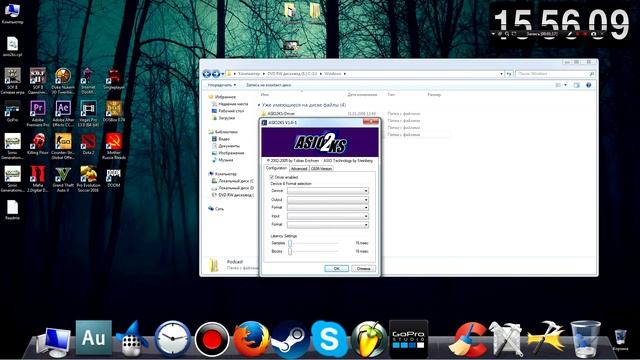Sort by the Имя column header
This screenshot has width=640, height=360.
[264, 95]
